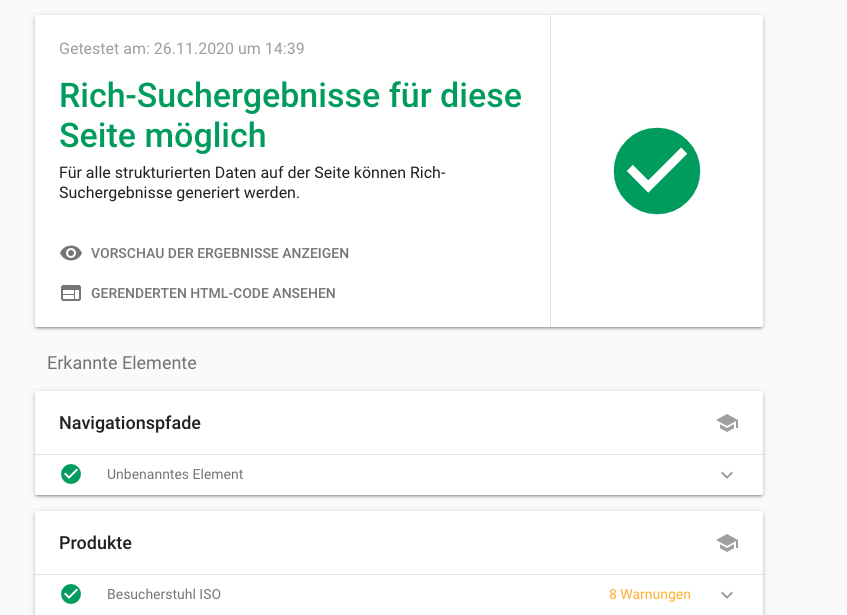Expand the Unbenanntes Element row chevron
This screenshot has width=847, height=615.
pyautogui.click(x=727, y=475)
